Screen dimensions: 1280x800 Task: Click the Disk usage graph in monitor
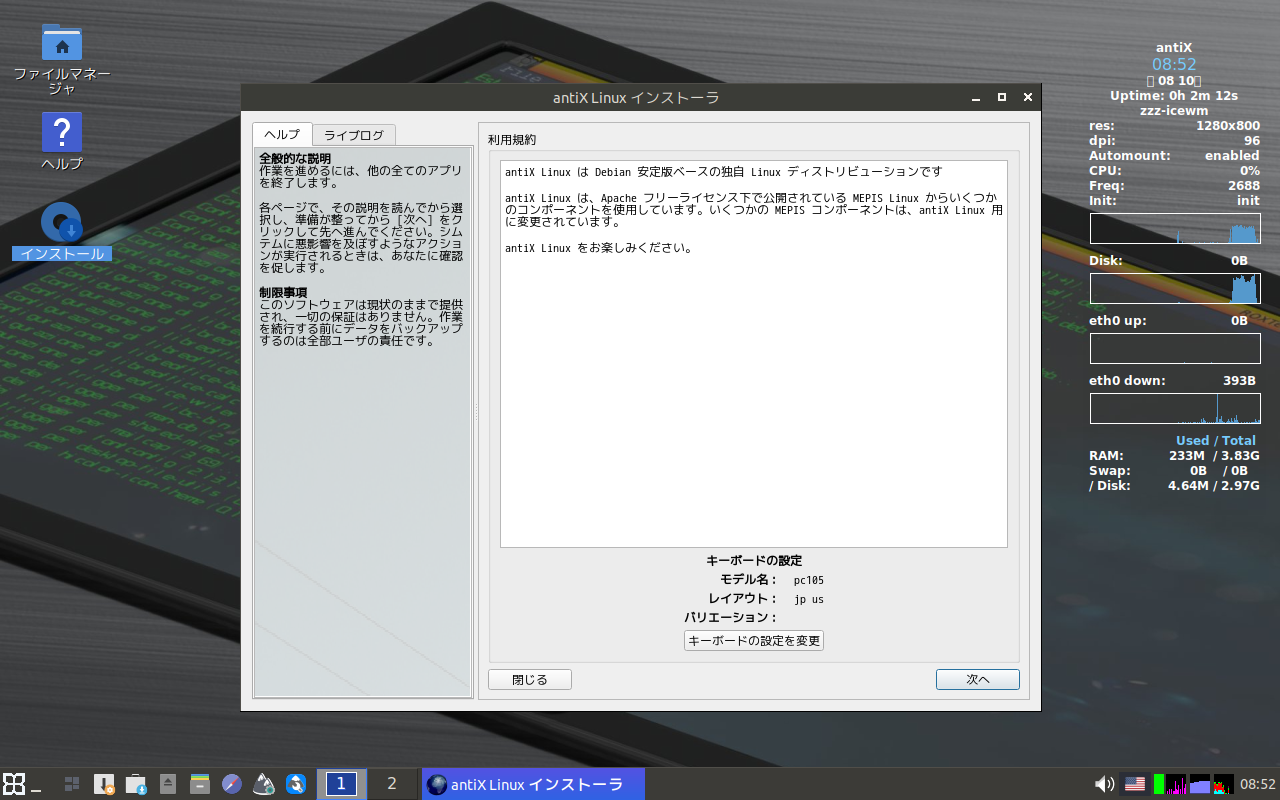point(1175,289)
